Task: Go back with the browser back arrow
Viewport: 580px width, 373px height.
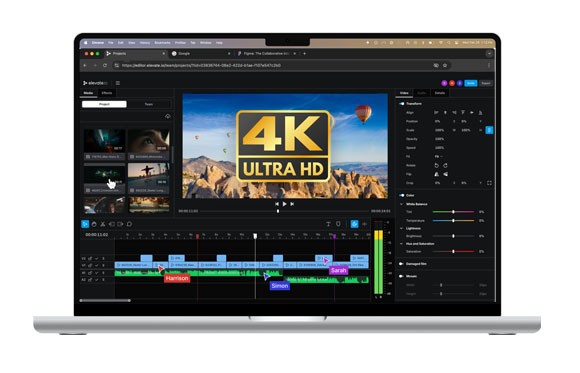Action: (x=85, y=65)
